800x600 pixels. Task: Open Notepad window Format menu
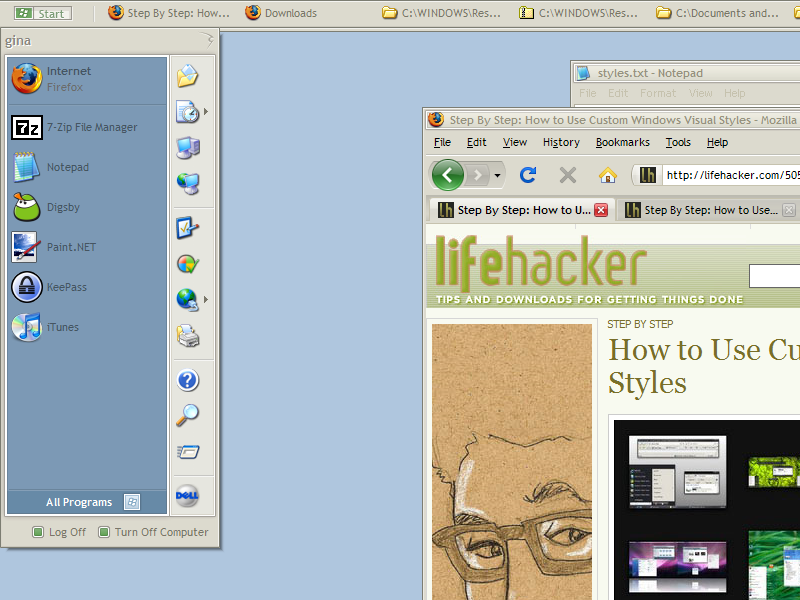click(x=658, y=93)
